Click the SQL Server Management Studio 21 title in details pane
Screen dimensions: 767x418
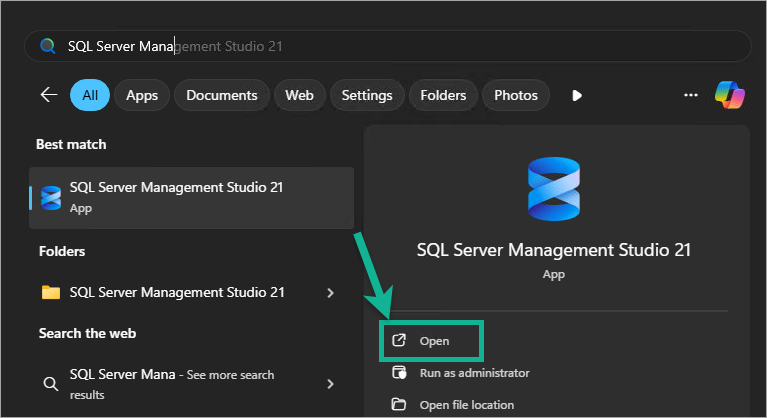[554, 250]
